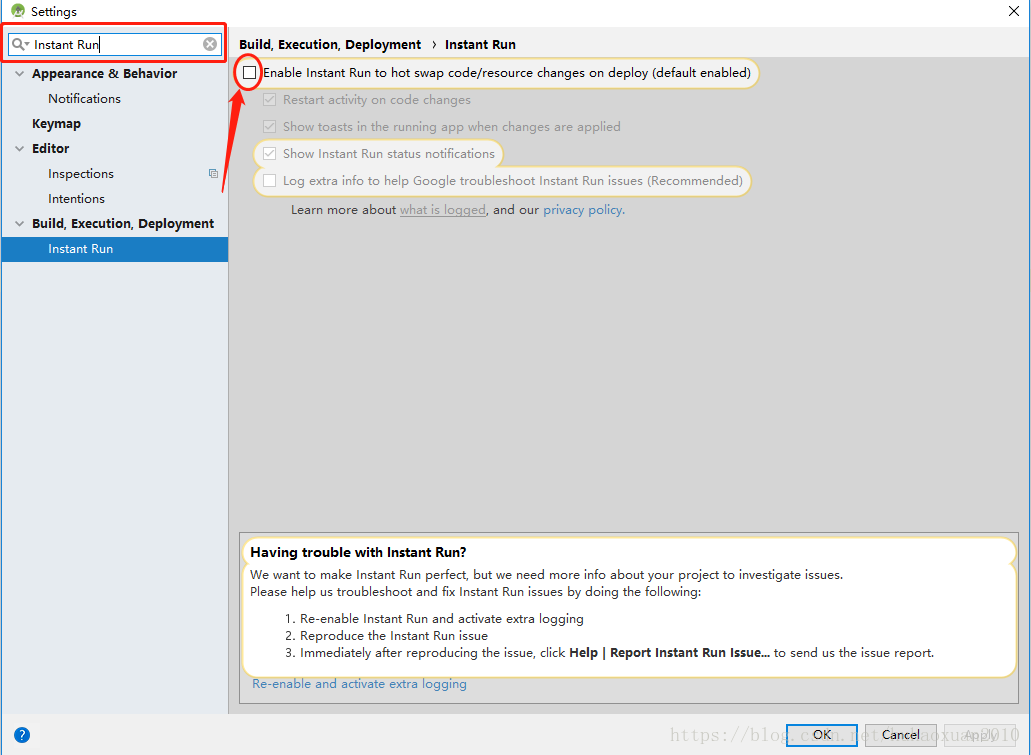
Task: Click 'Help | Report Instant Run Issue...' text
Action: pos(669,653)
